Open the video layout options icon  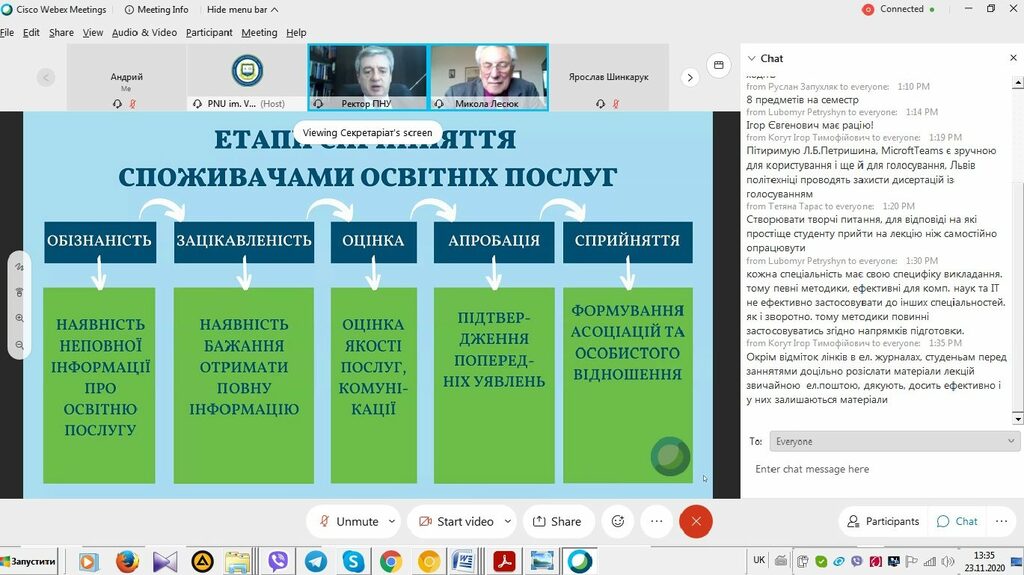(x=717, y=66)
